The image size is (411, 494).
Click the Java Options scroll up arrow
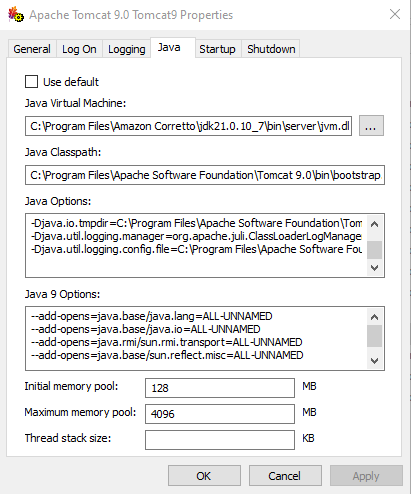tap(374, 224)
